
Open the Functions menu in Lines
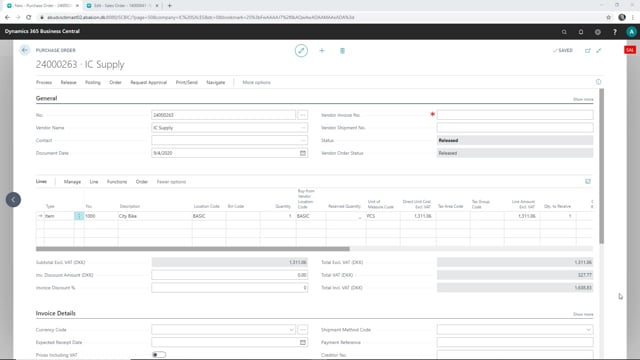click(117, 182)
